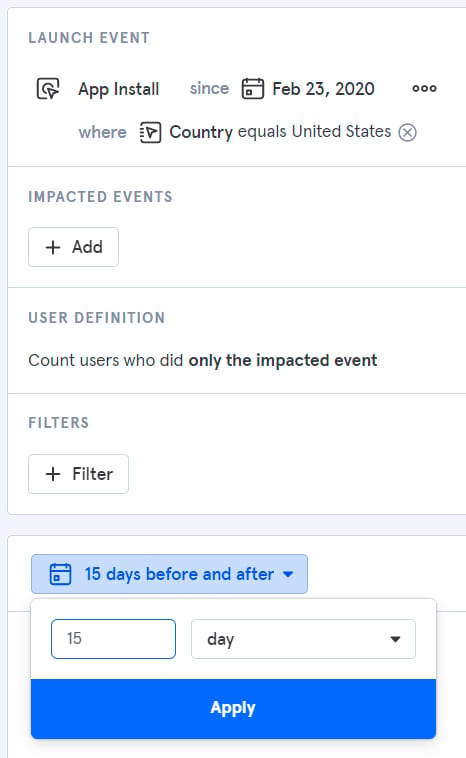The image size is (466, 758).
Task: Open the three-dot more options menu
Action: pyautogui.click(x=424, y=88)
